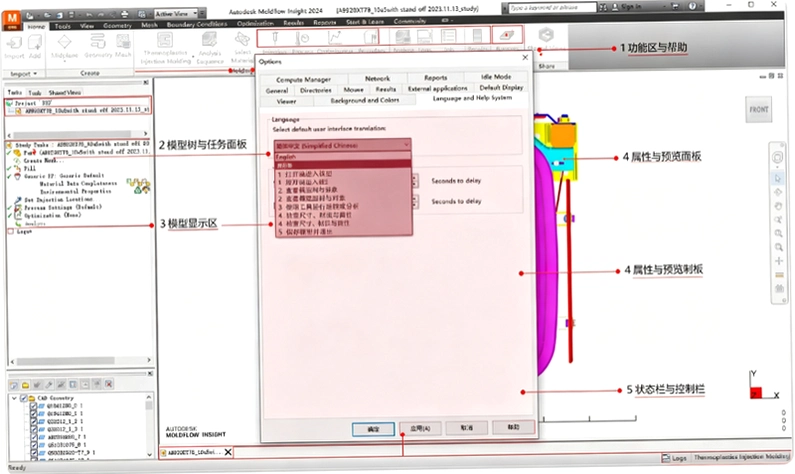This screenshot has width=795, height=474.
Task: Open the interface language combo box
Action: pos(342,145)
